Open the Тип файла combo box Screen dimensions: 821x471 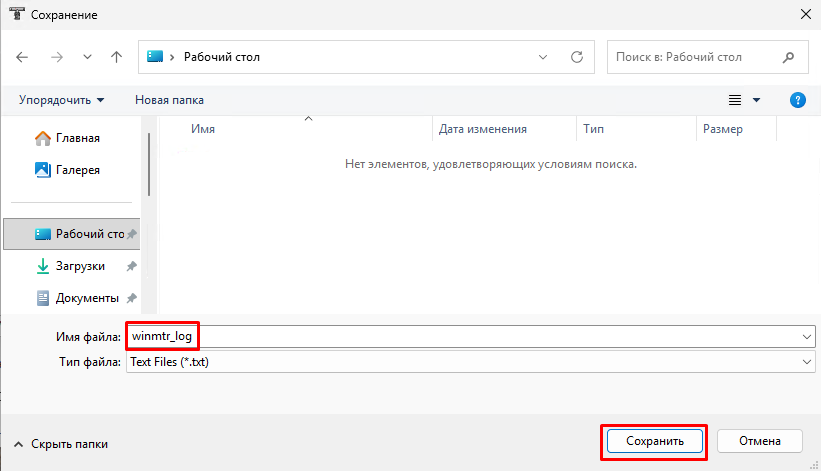471,362
